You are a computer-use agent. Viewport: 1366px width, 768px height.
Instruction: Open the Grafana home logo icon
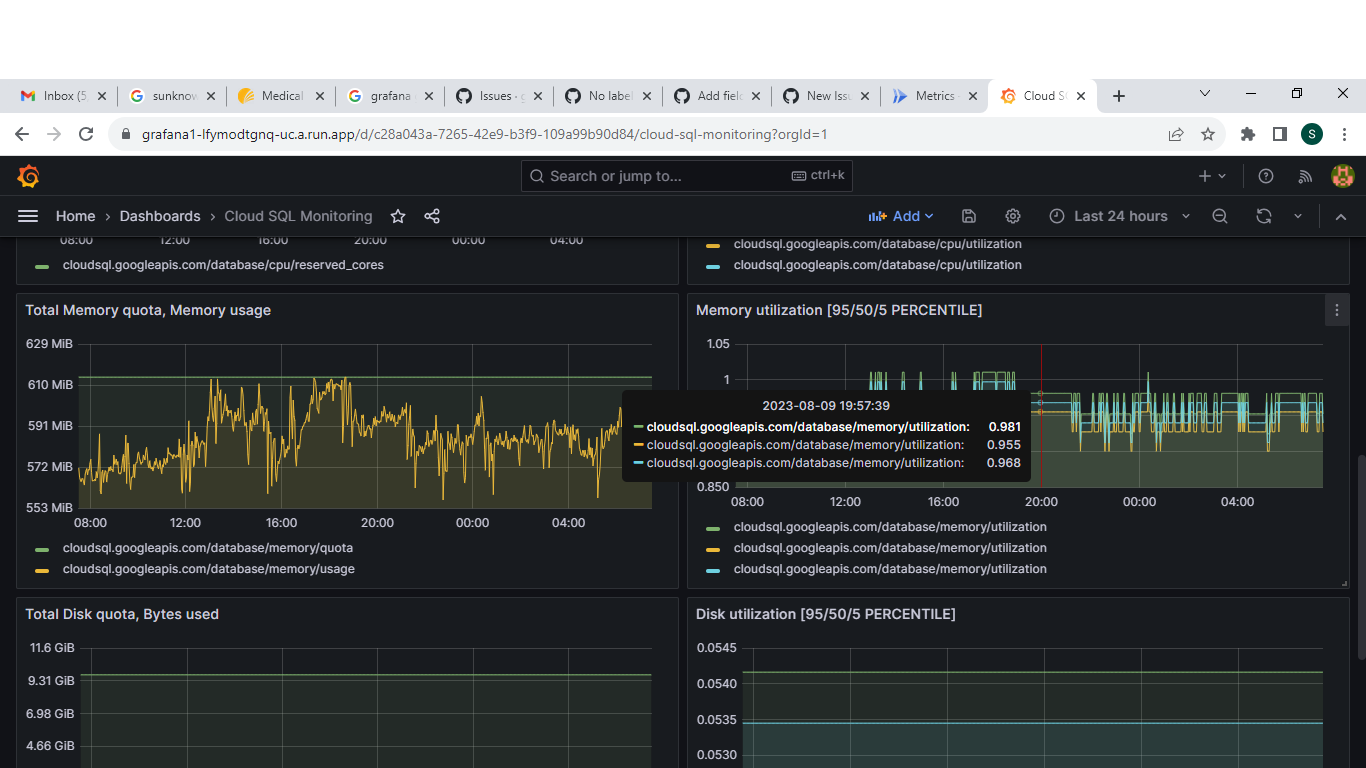27,175
